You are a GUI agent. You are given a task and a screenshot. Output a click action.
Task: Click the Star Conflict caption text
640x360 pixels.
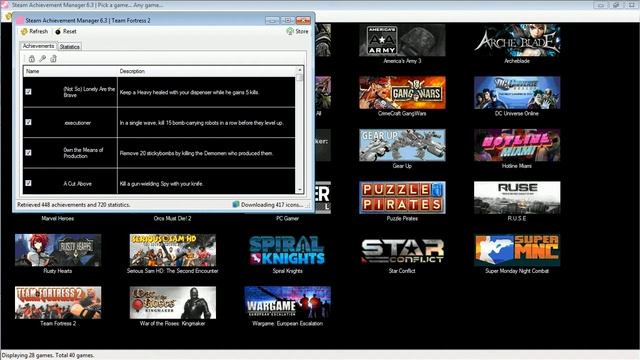click(x=402, y=271)
